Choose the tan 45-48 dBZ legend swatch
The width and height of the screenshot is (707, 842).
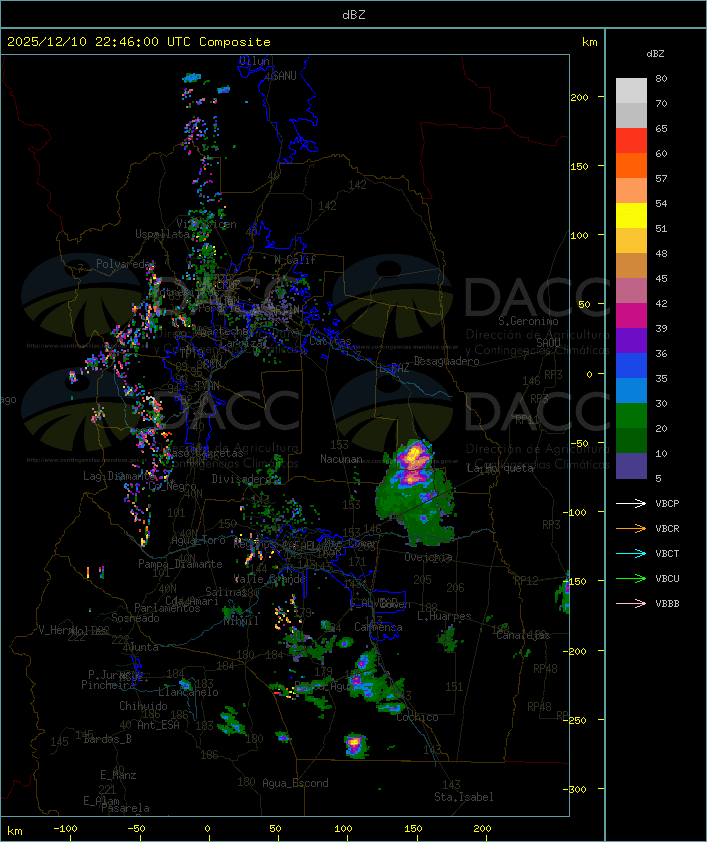(x=631, y=266)
